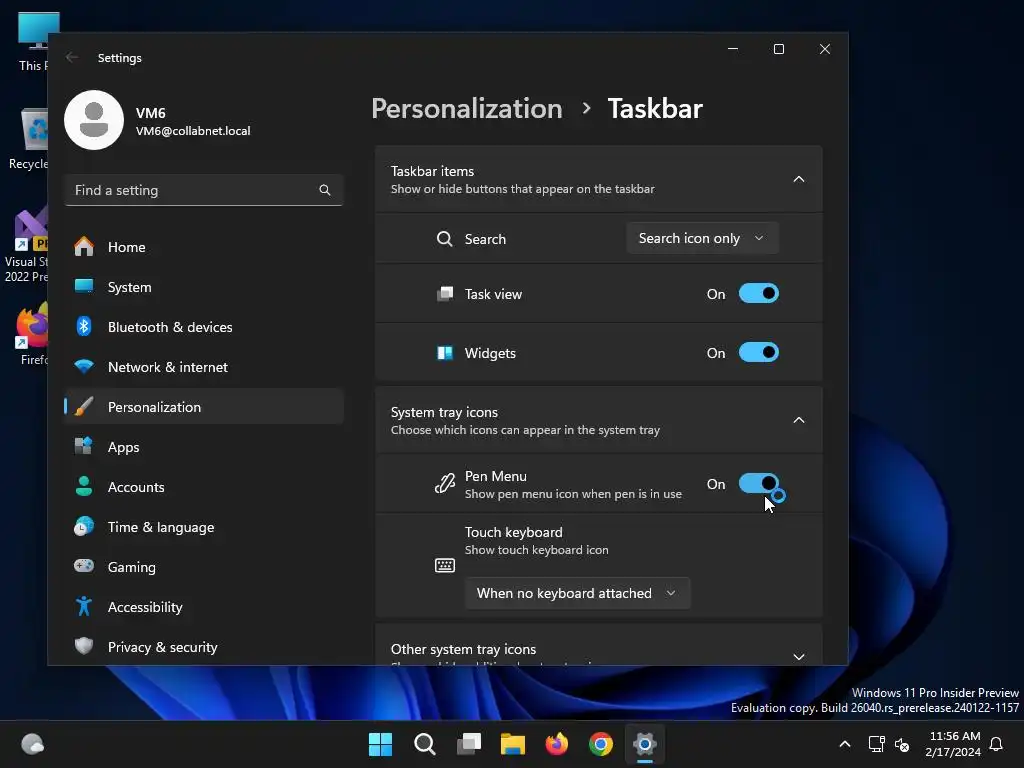
Task: Select Gaming in the sidebar
Action: point(204,566)
